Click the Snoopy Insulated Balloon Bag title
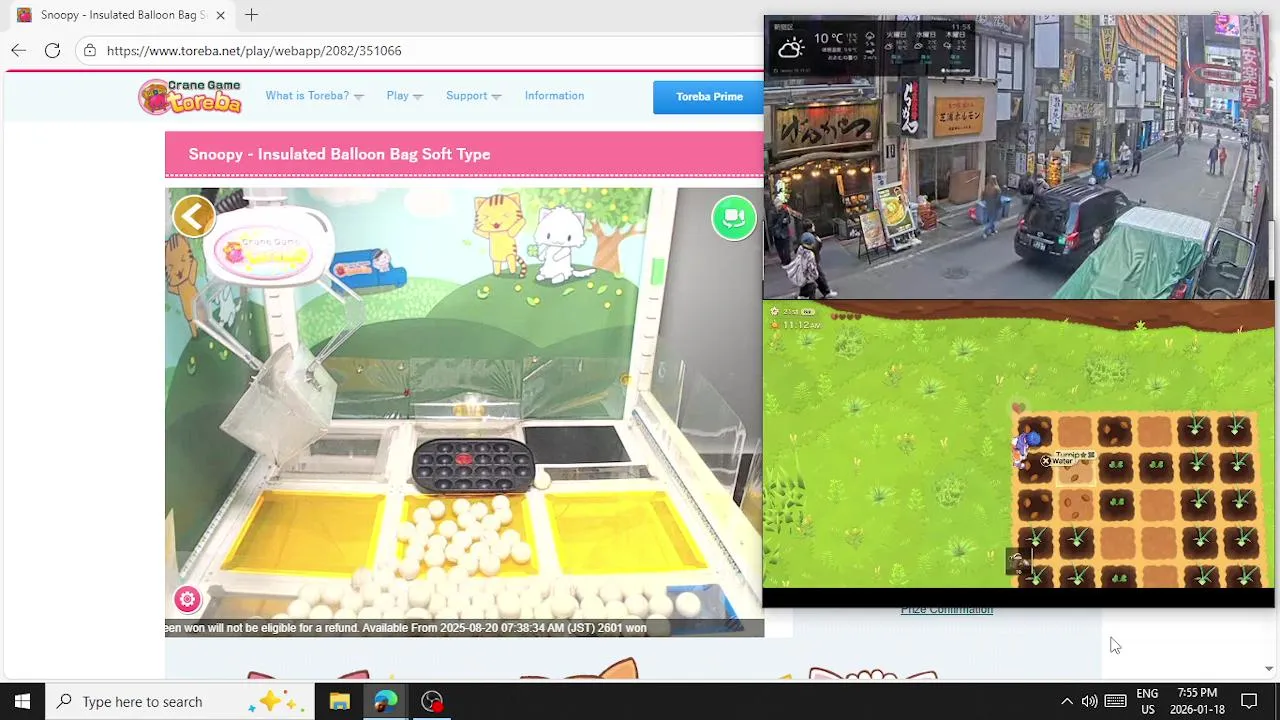1280x720 pixels. [339, 154]
